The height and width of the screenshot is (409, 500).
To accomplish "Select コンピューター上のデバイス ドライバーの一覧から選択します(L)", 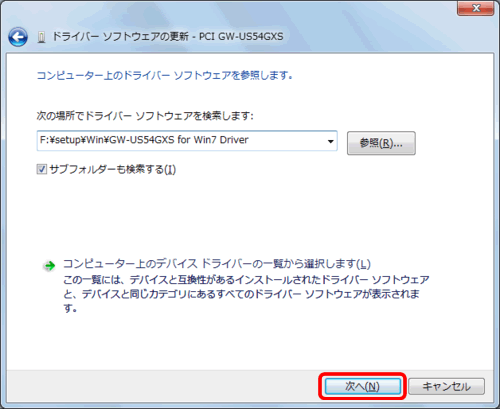I will pyautogui.click(x=217, y=264).
